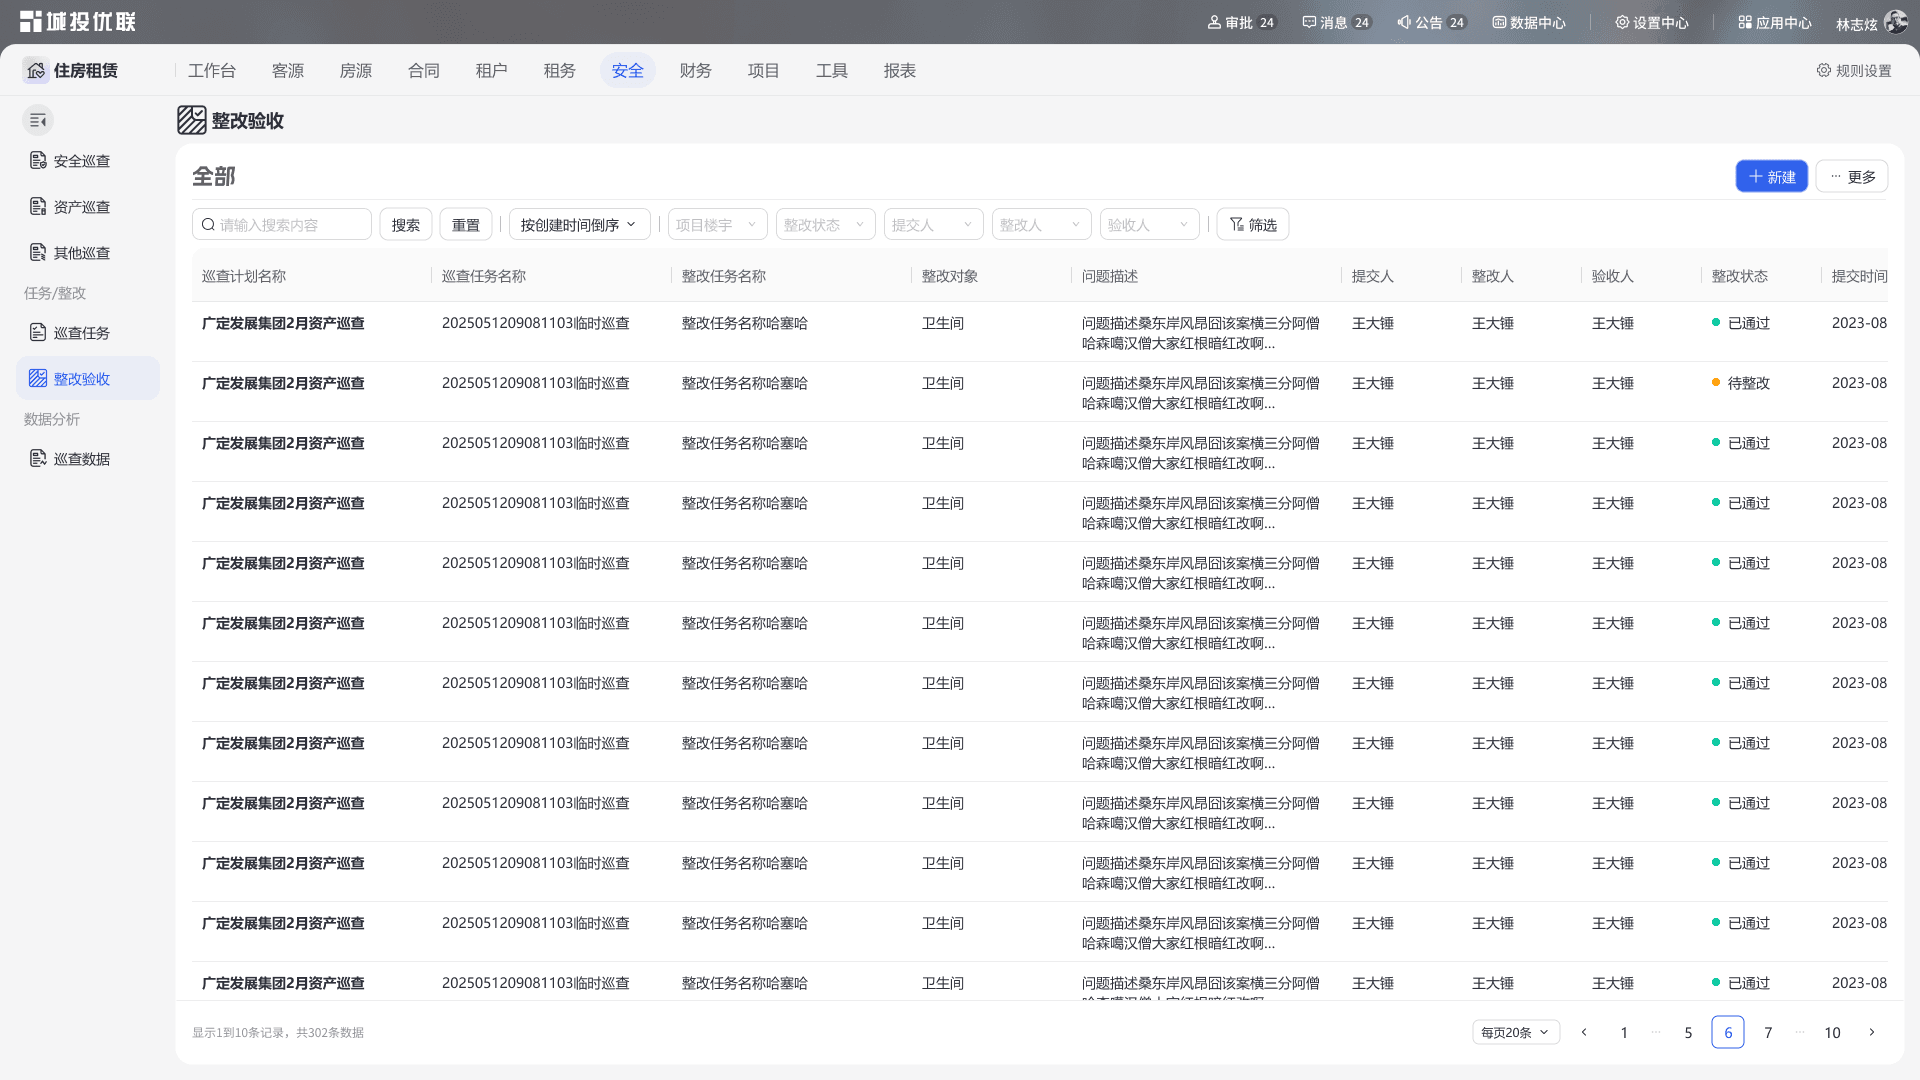Open 资产巡查 in the sidebar

coord(88,206)
